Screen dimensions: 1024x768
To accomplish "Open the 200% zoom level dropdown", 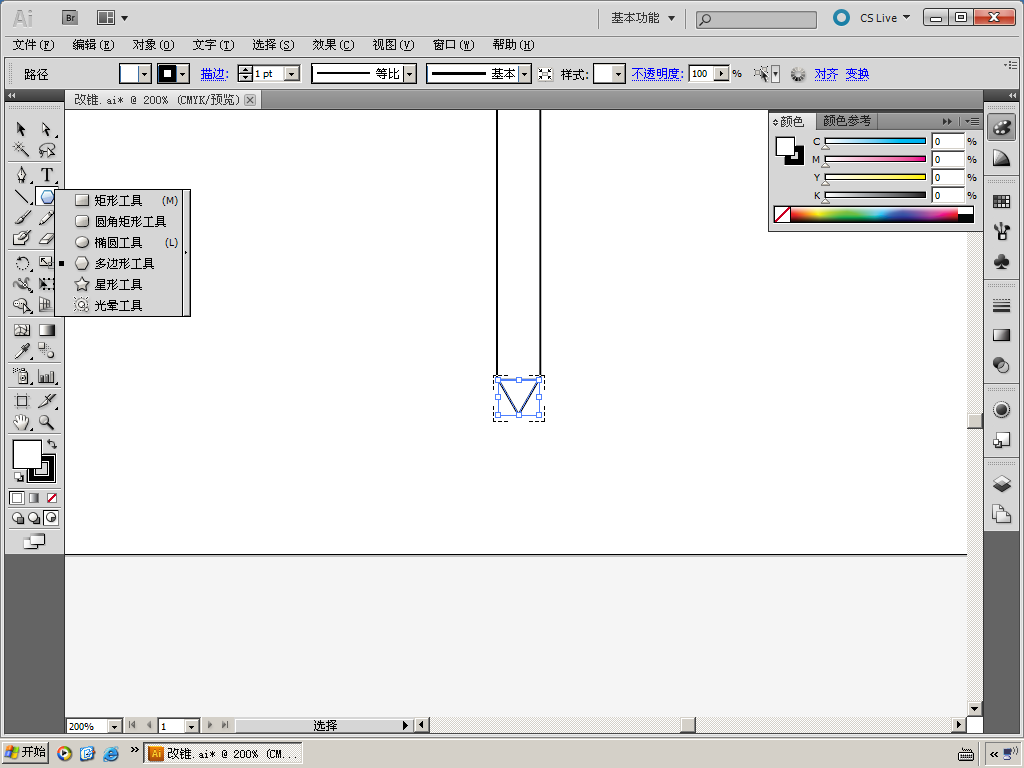I will 114,726.
